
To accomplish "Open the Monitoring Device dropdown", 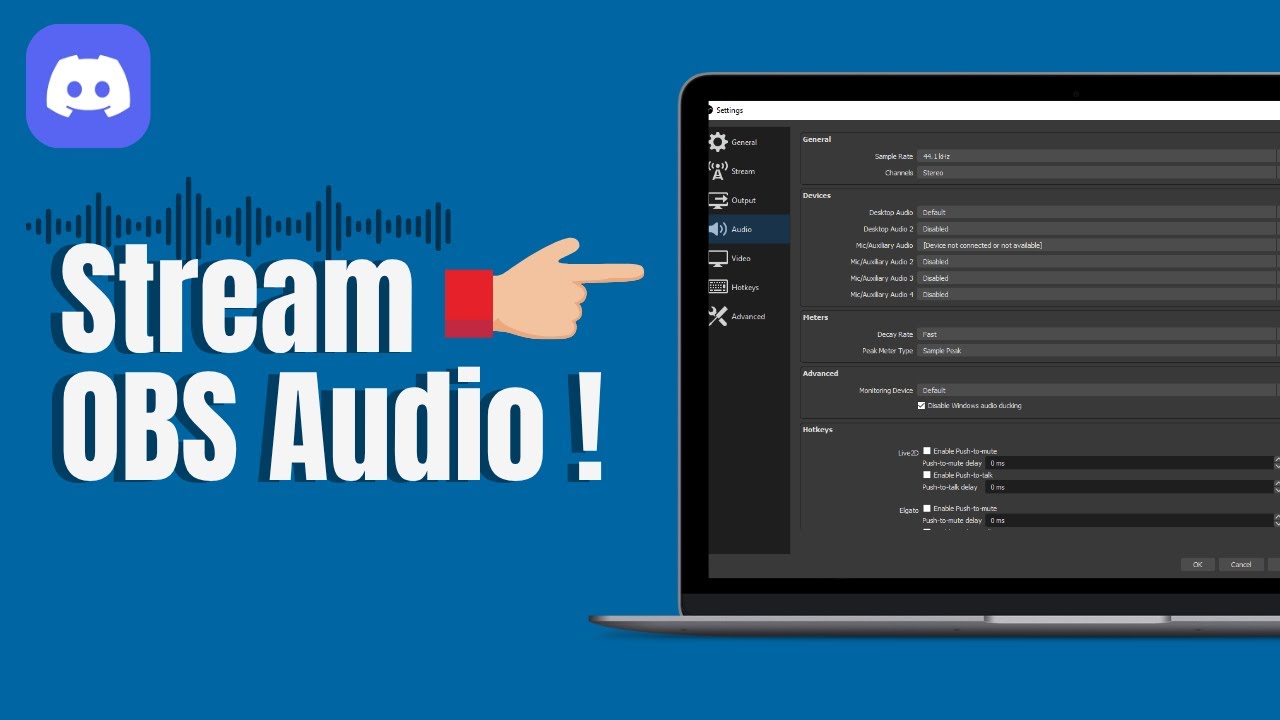I will (x=1098, y=390).
